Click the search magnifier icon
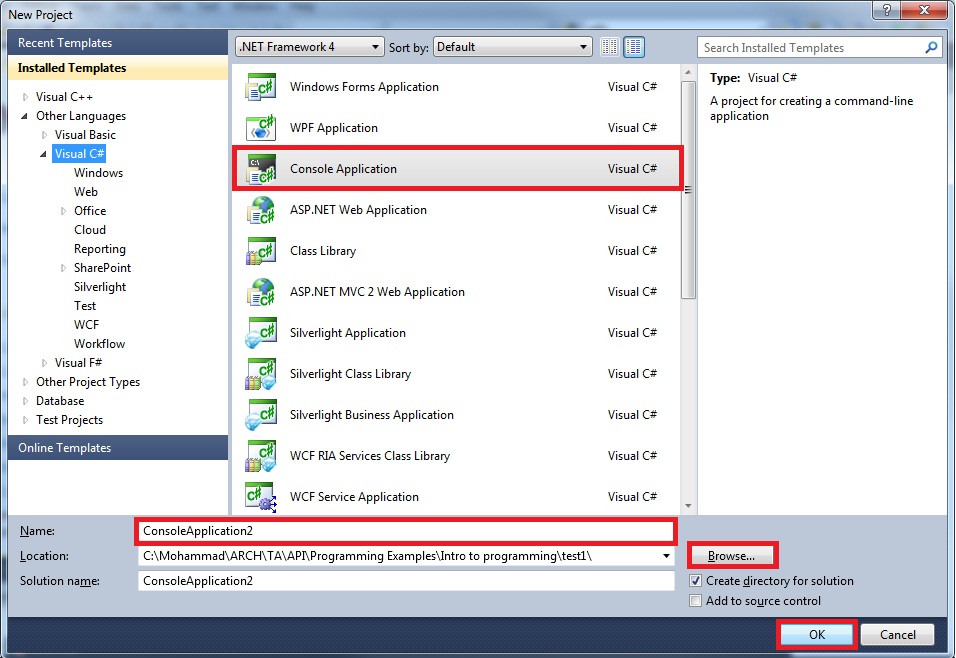The width and height of the screenshot is (956, 658). point(931,47)
